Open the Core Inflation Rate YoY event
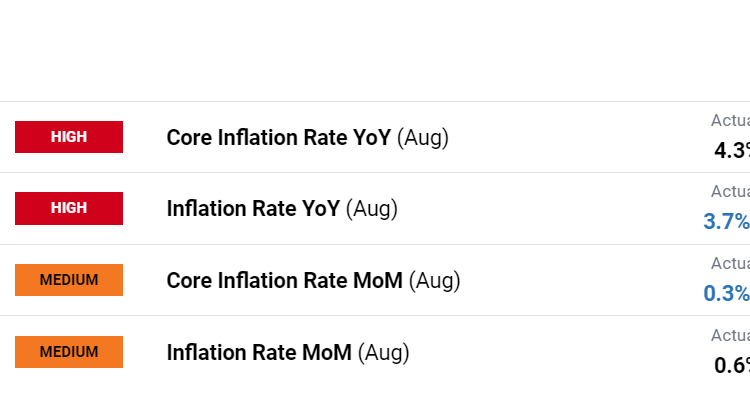The image size is (750, 414). click(279, 138)
